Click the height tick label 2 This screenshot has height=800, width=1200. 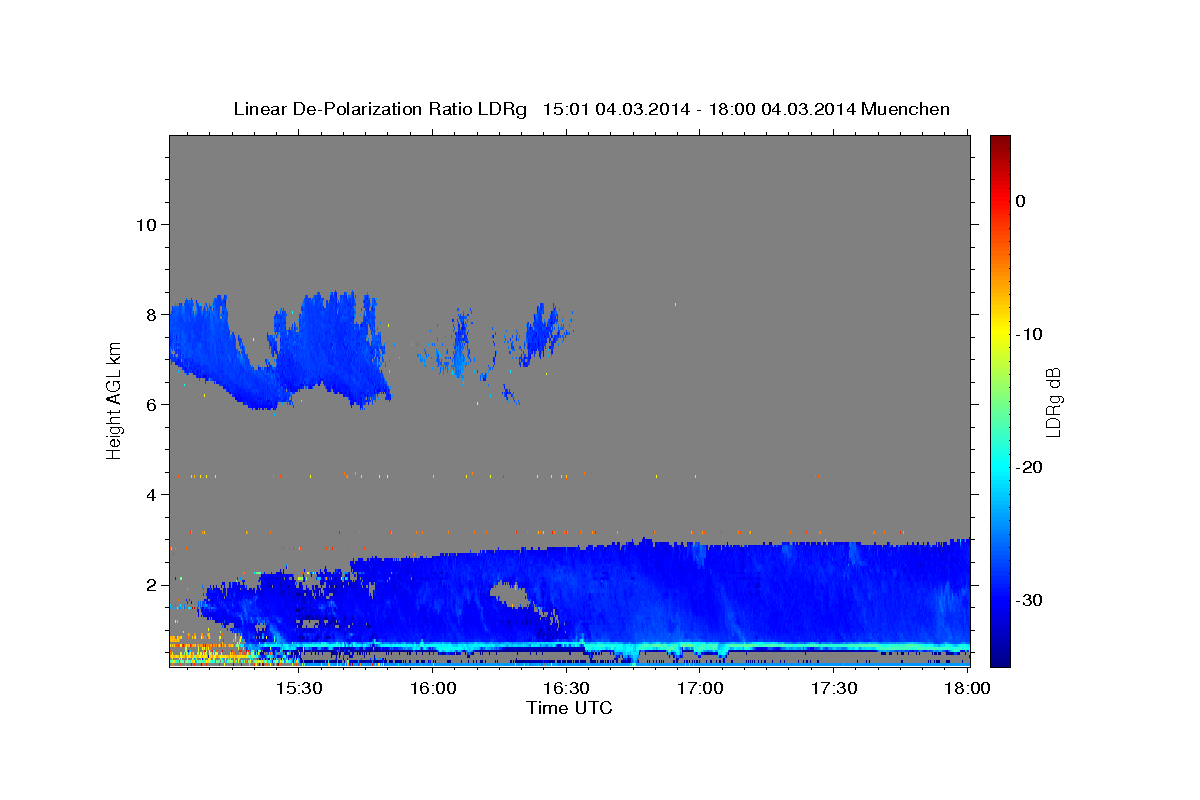coord(152,584)
